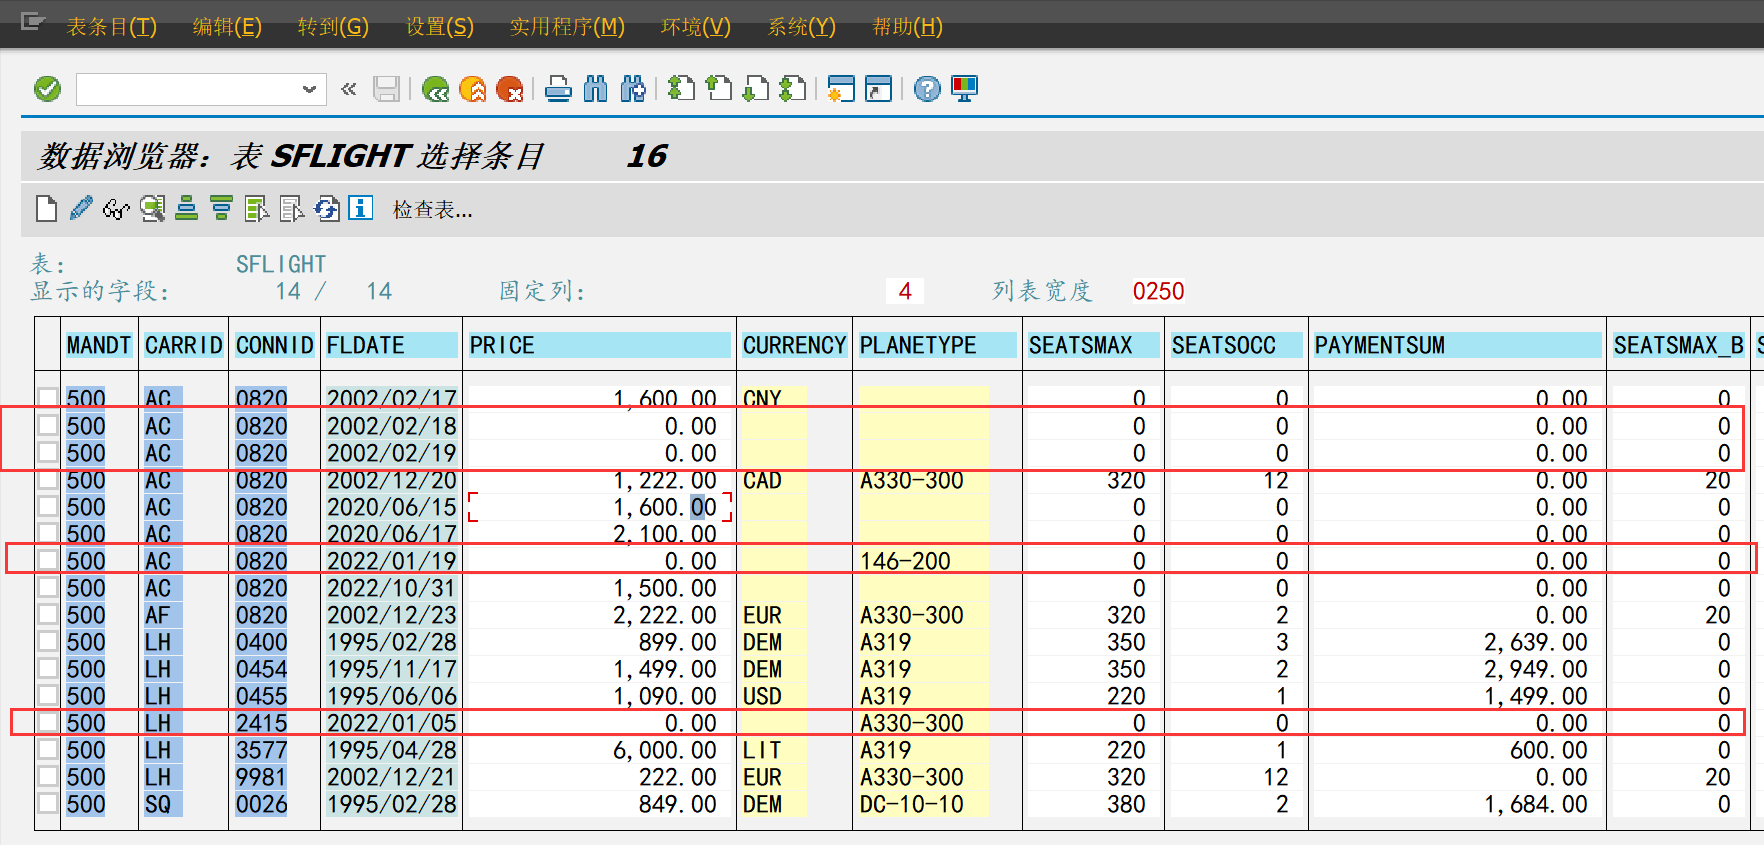The width and height of the screenshot is (1764, 845).
Task: Click the Next Page icon
Action: pyautogui.click(x=756, y=89)
